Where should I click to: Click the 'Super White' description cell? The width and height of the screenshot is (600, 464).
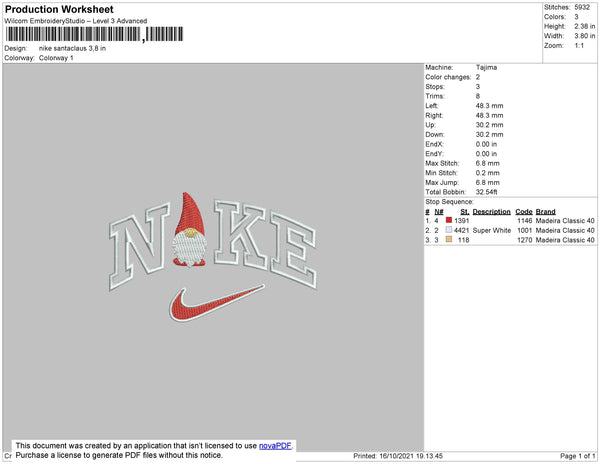[x=492, y=230]
